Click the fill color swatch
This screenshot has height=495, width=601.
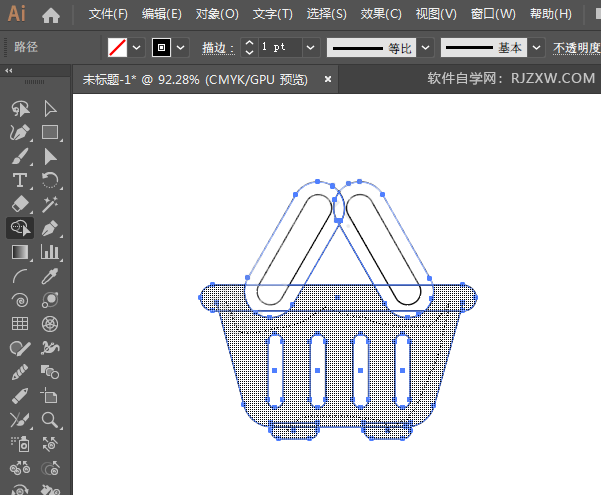(x=117, y=47)
